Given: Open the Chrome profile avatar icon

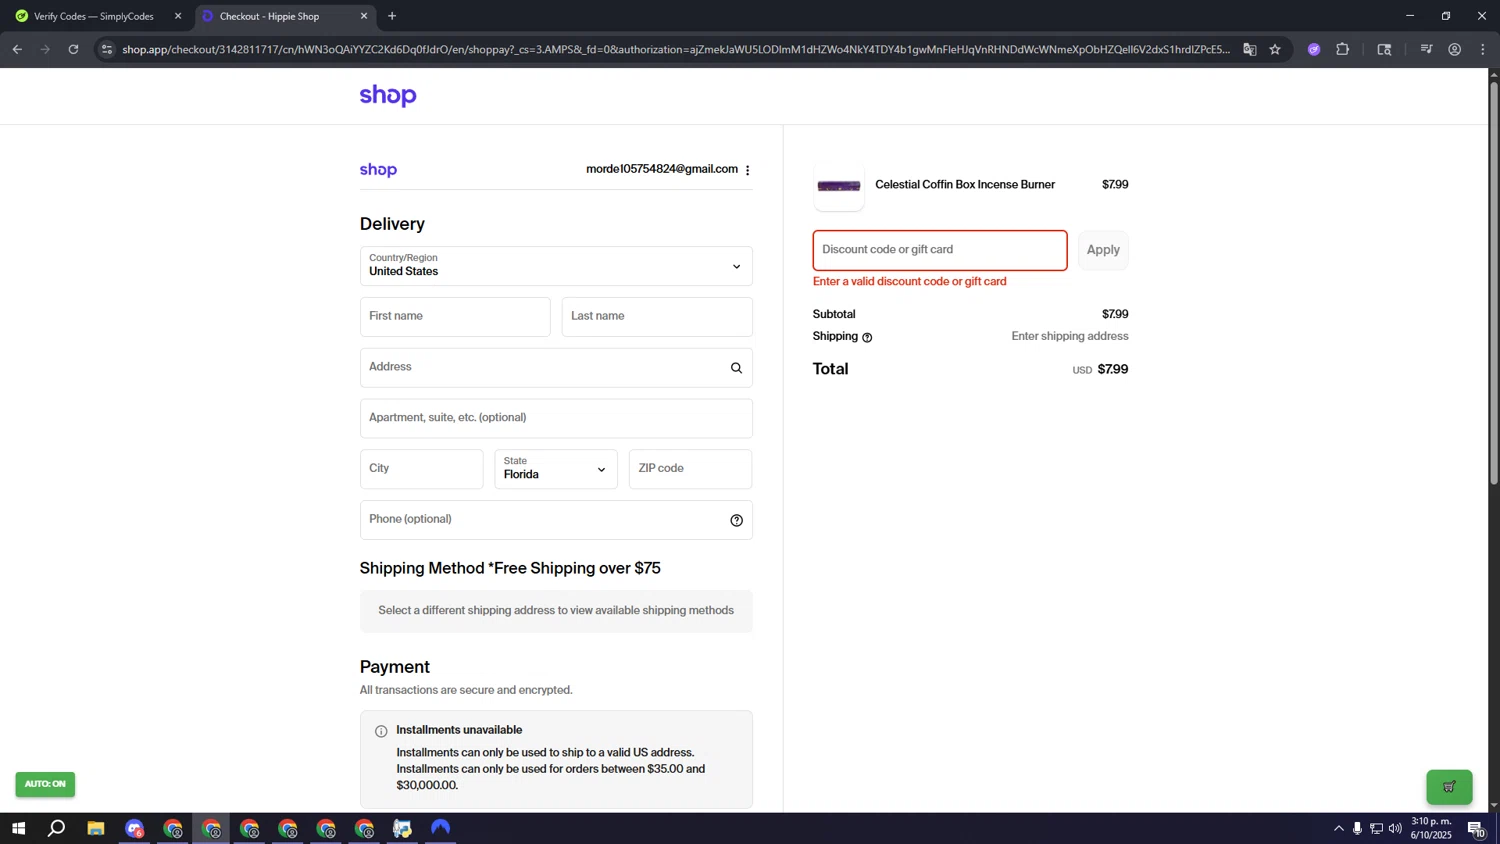Looking at the screenshot, I should pyautogui.click(x=1454, y=49).
